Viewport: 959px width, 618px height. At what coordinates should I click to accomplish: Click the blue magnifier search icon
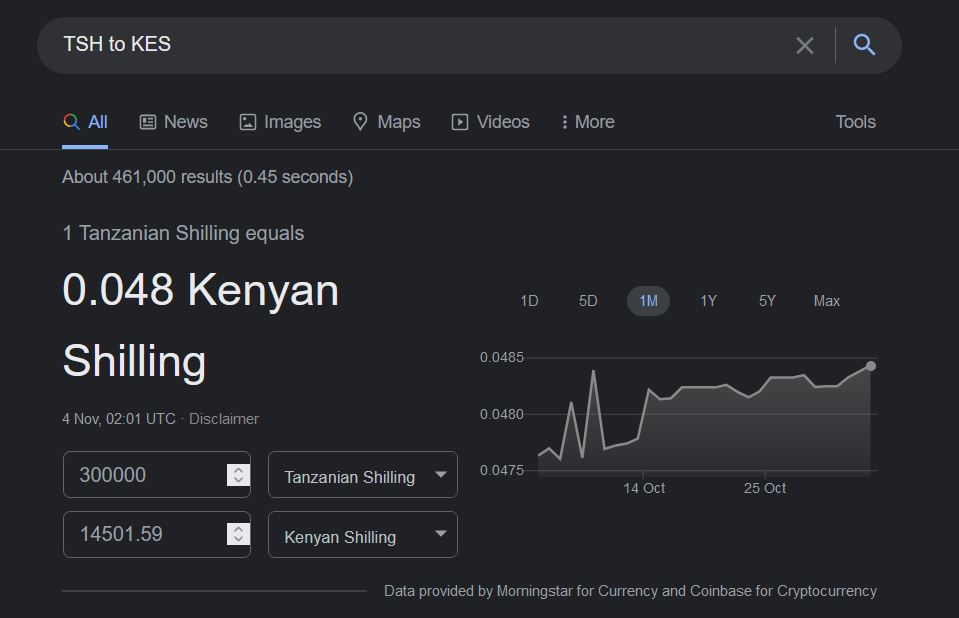[864, 45]
